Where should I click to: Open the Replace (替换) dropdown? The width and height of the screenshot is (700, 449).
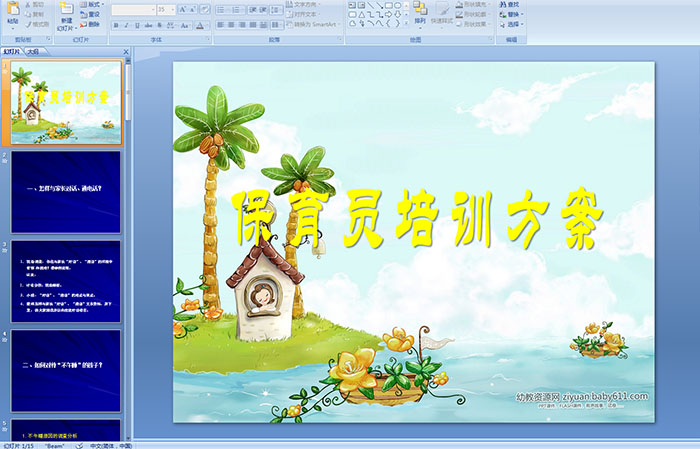[512, 14]
